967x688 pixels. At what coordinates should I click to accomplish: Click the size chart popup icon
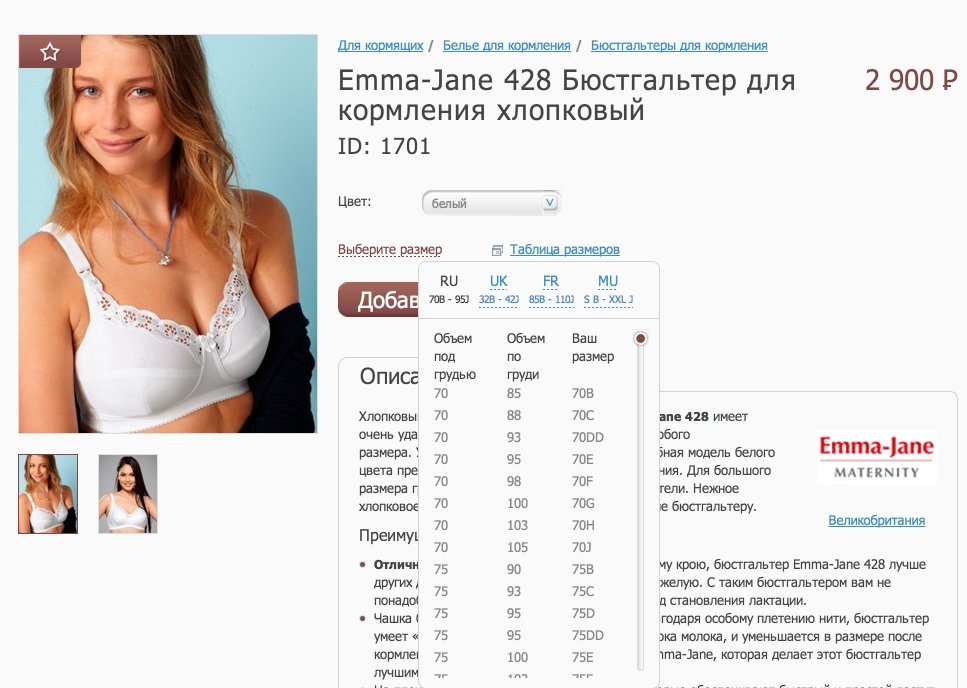(x=496, y=250)
